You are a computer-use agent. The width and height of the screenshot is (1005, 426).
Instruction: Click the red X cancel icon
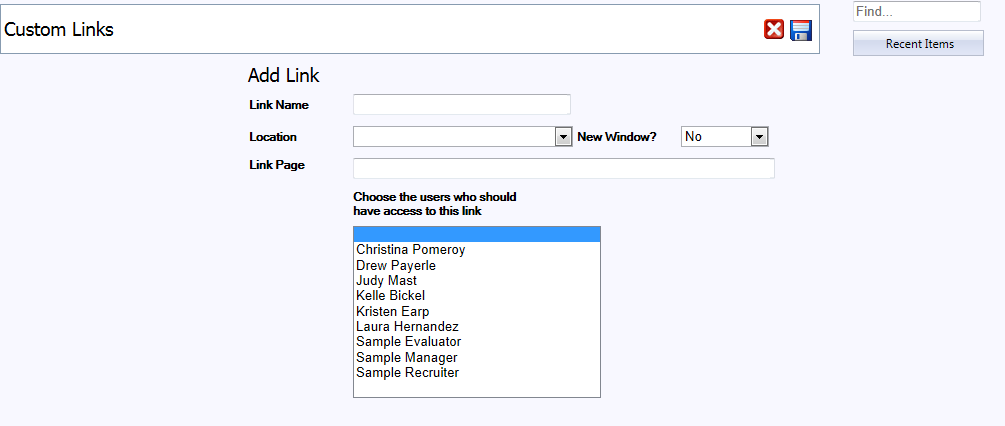click(774, 30)
